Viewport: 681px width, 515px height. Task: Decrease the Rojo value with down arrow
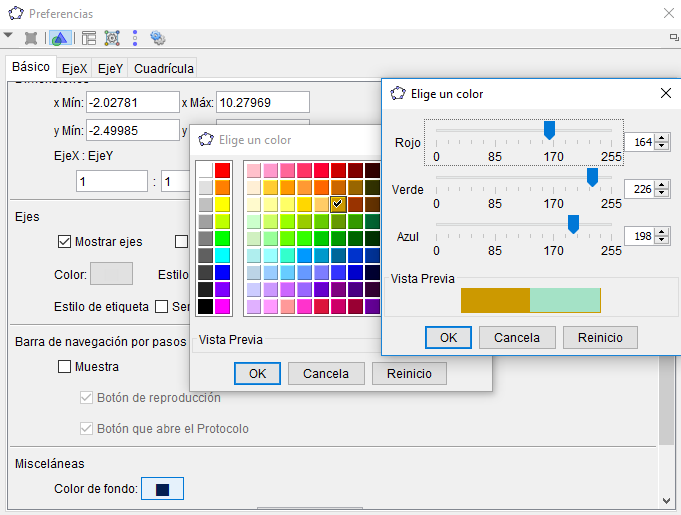(x=661, y=145)
